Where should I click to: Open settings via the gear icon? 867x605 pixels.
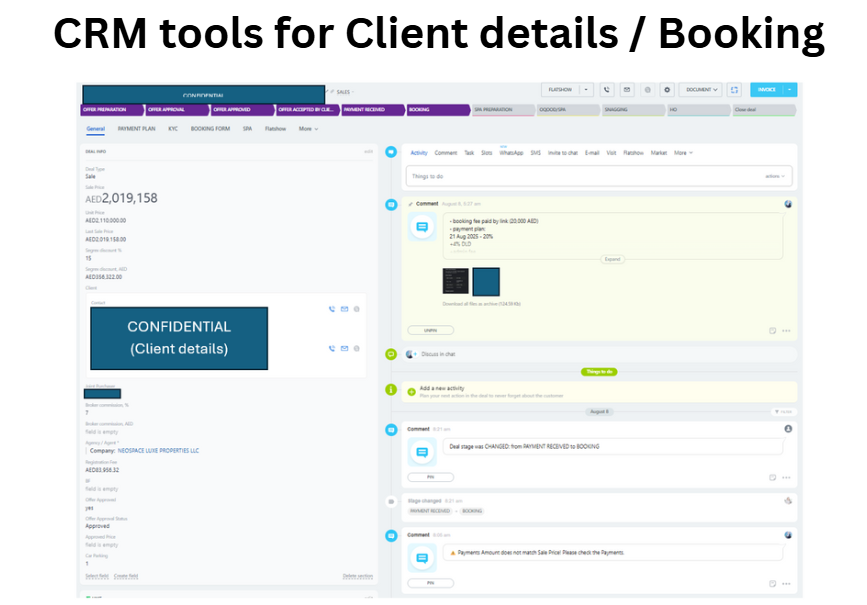668,89
